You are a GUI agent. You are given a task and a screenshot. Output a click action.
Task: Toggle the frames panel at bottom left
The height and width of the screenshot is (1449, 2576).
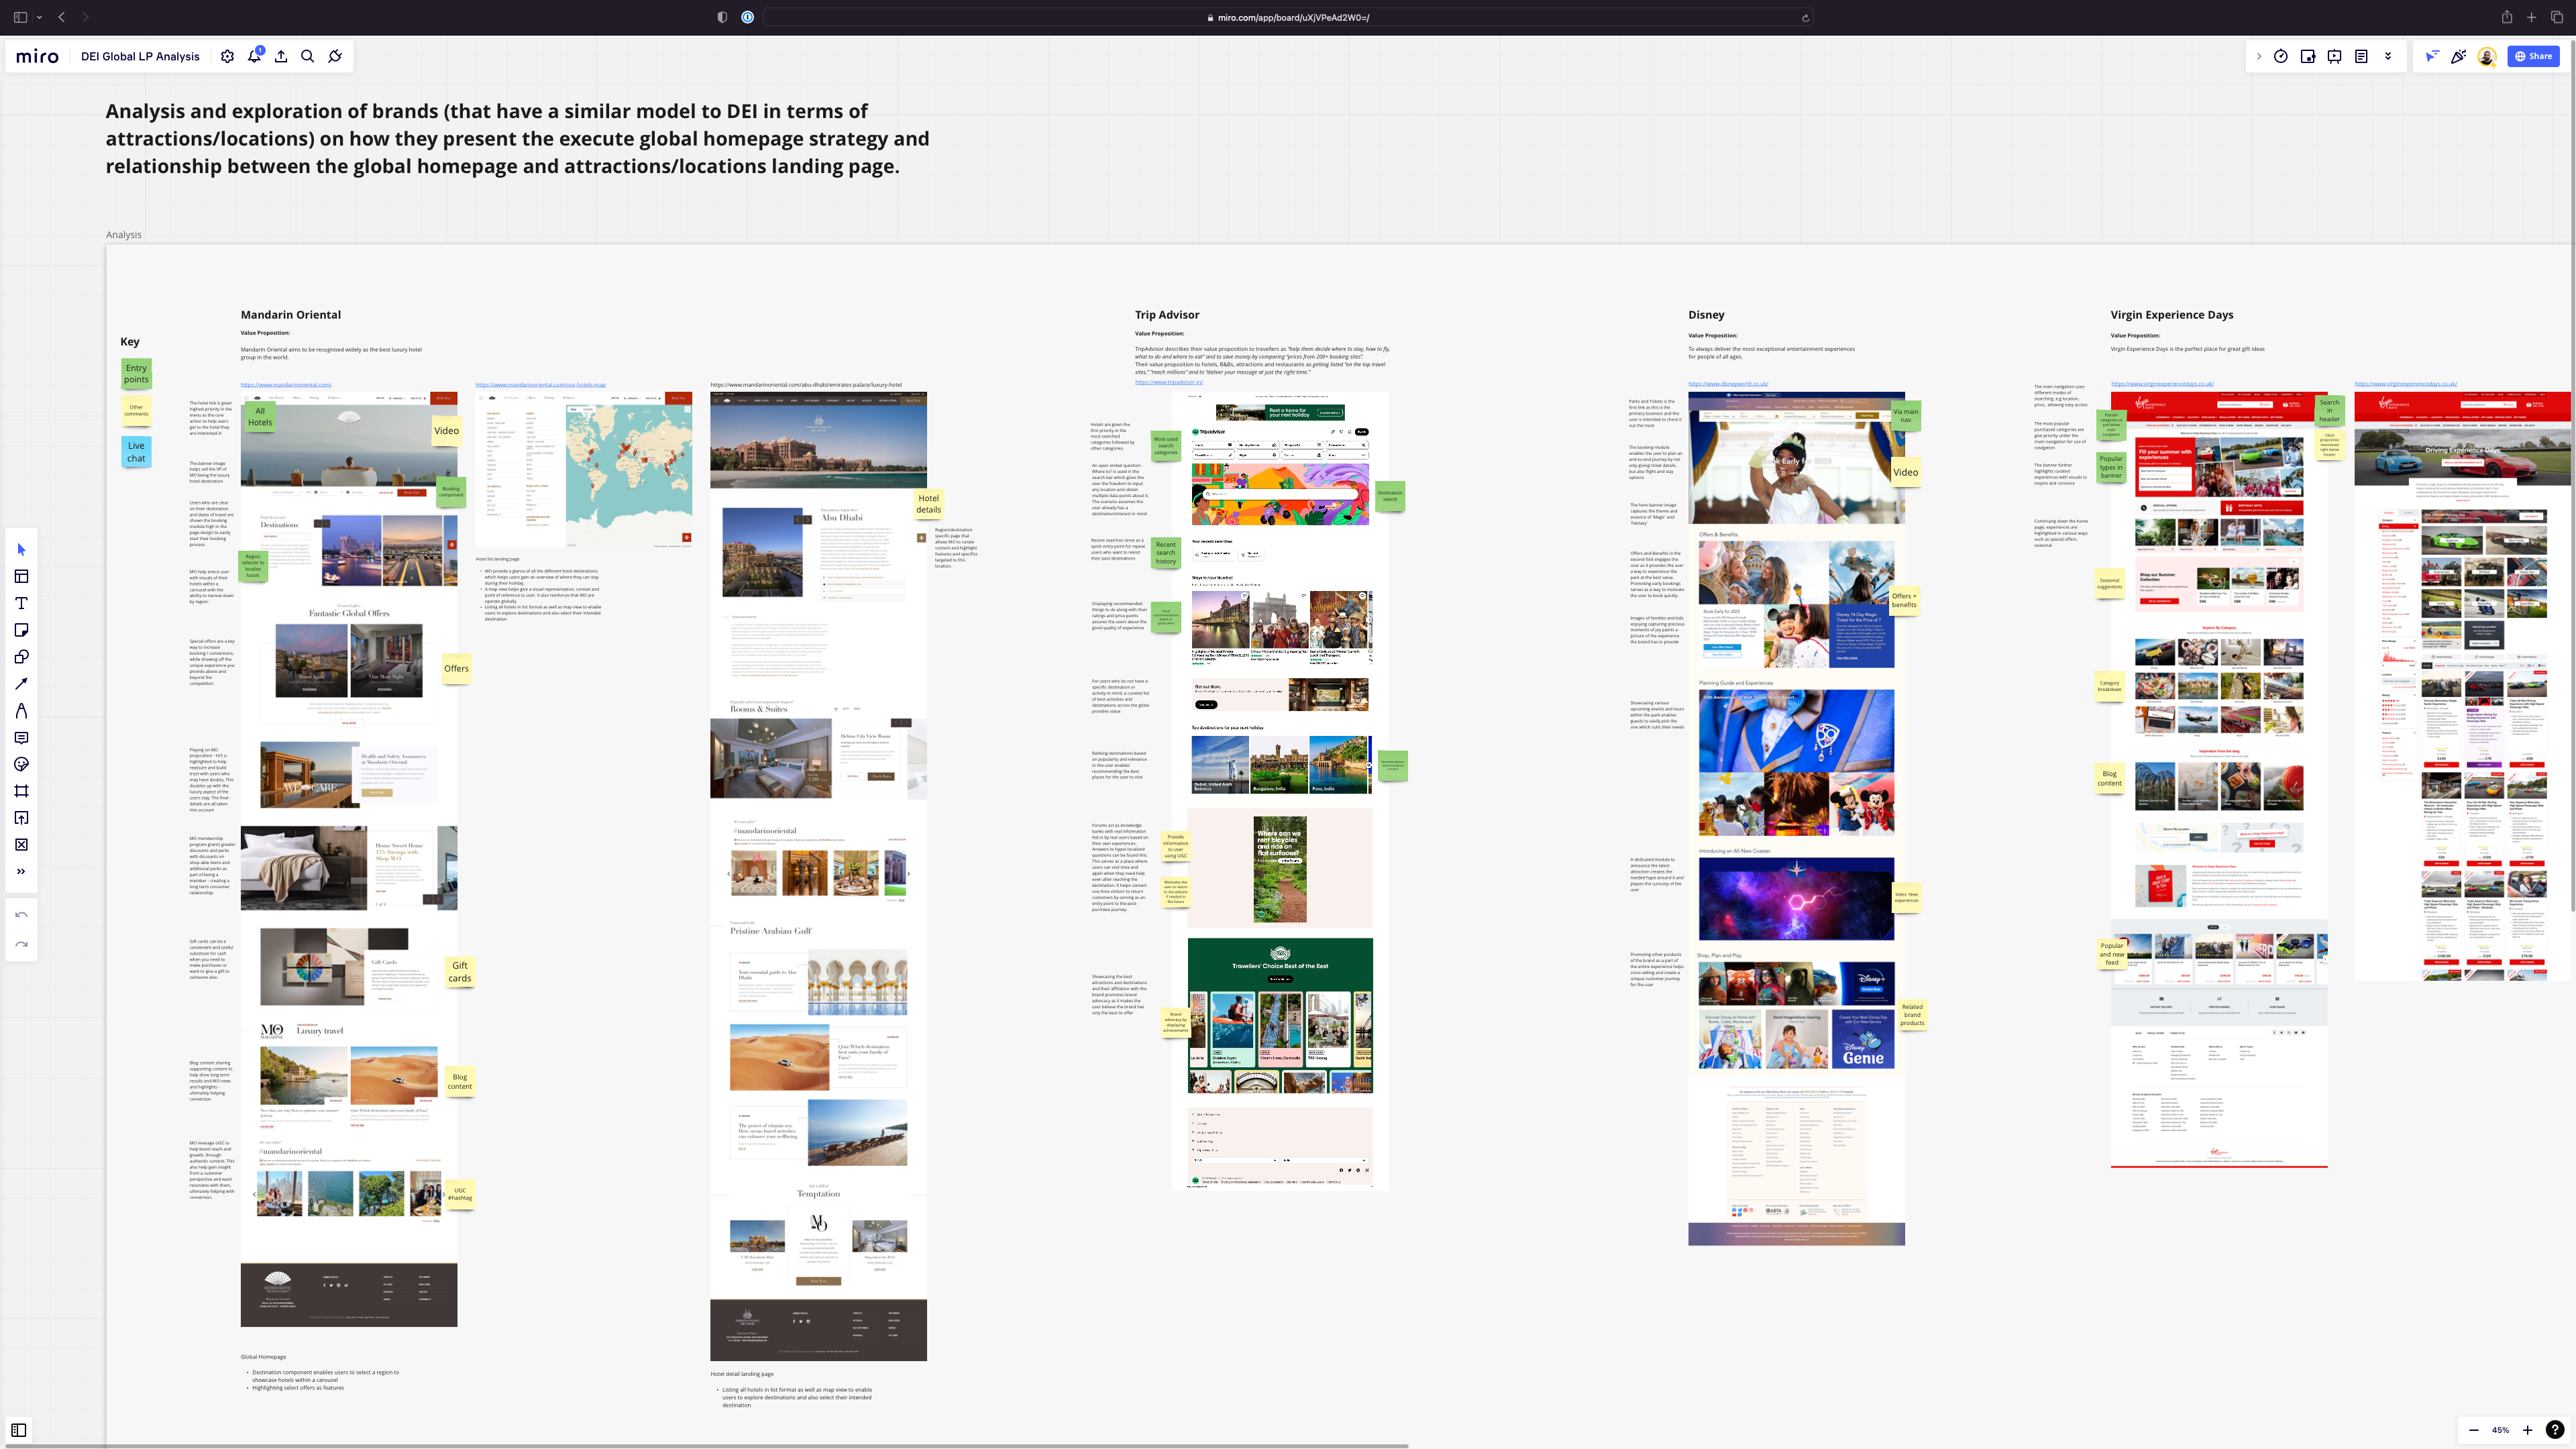point(19,1430)
